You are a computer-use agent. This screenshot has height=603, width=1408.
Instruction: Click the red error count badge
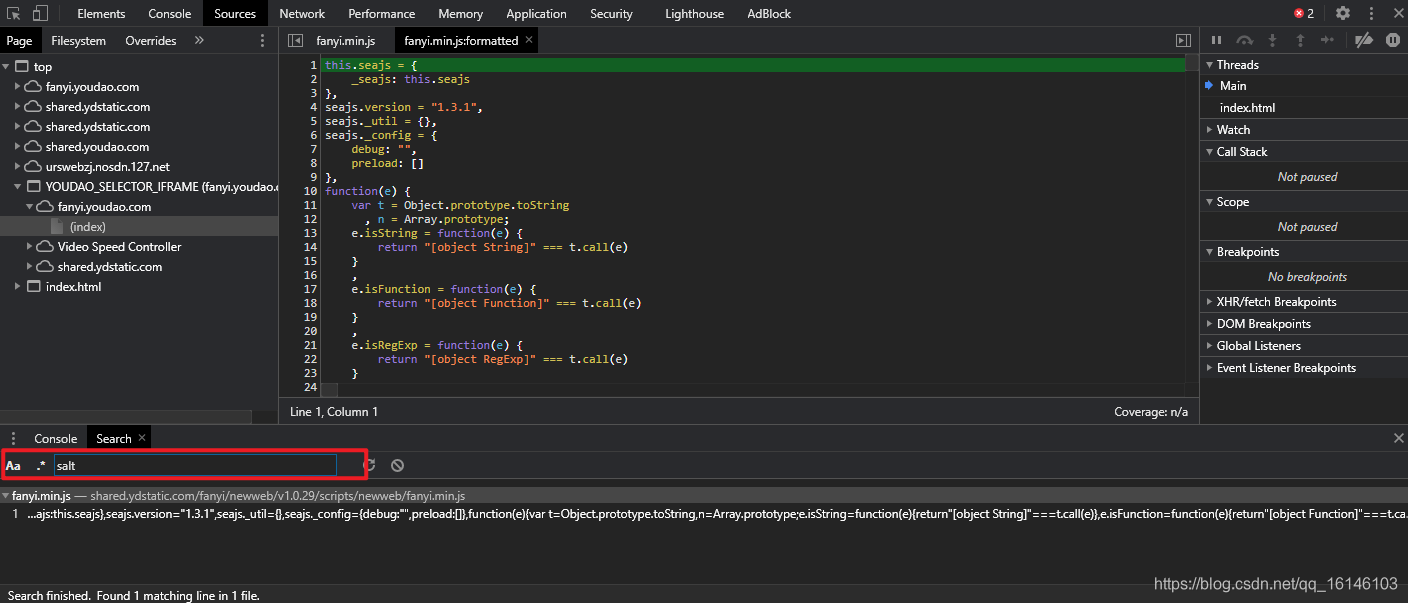[1303, 13]
